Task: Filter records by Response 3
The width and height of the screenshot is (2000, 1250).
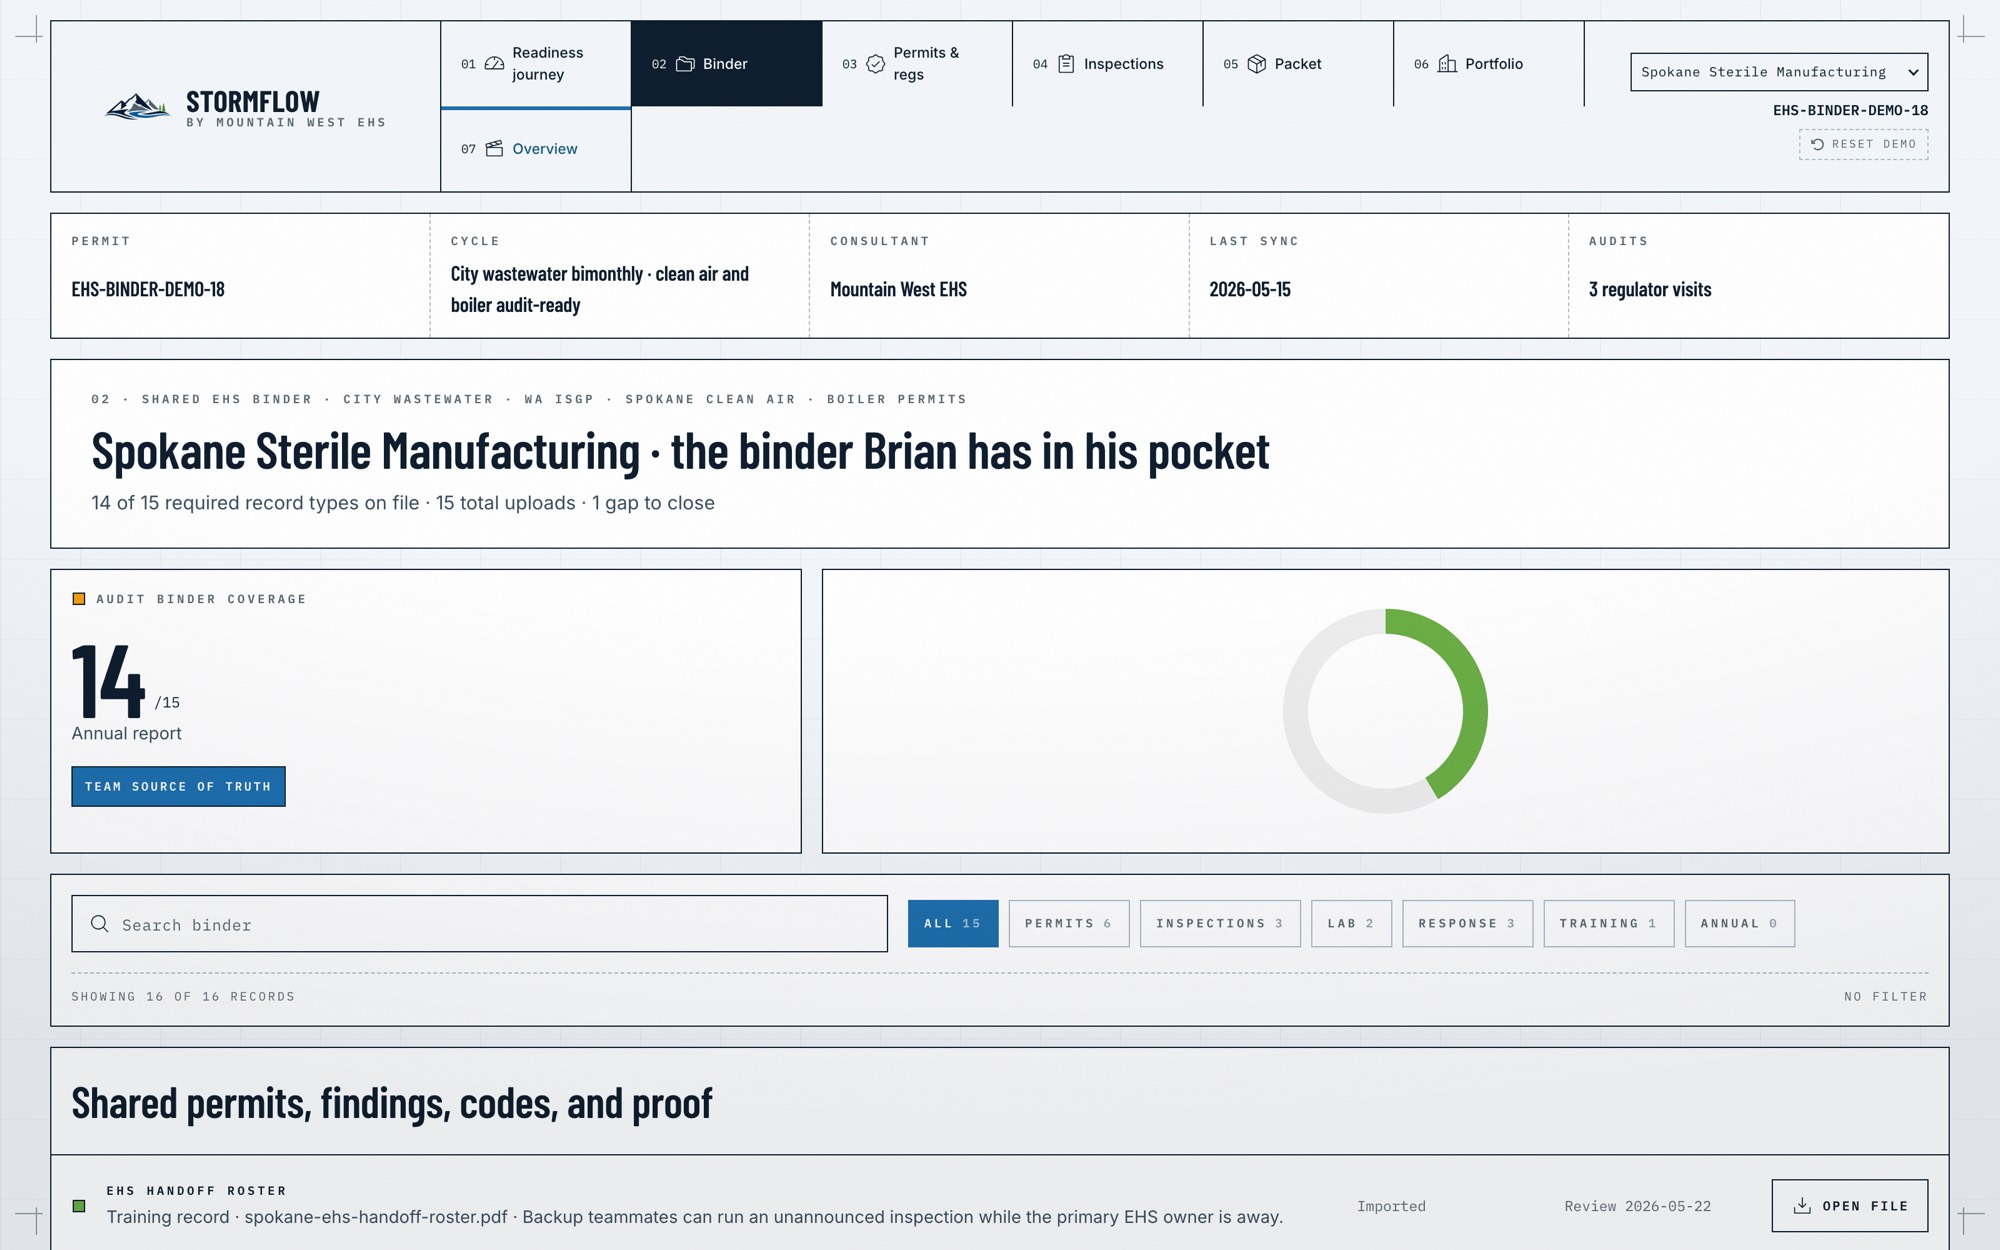Action: [1467, 924]
